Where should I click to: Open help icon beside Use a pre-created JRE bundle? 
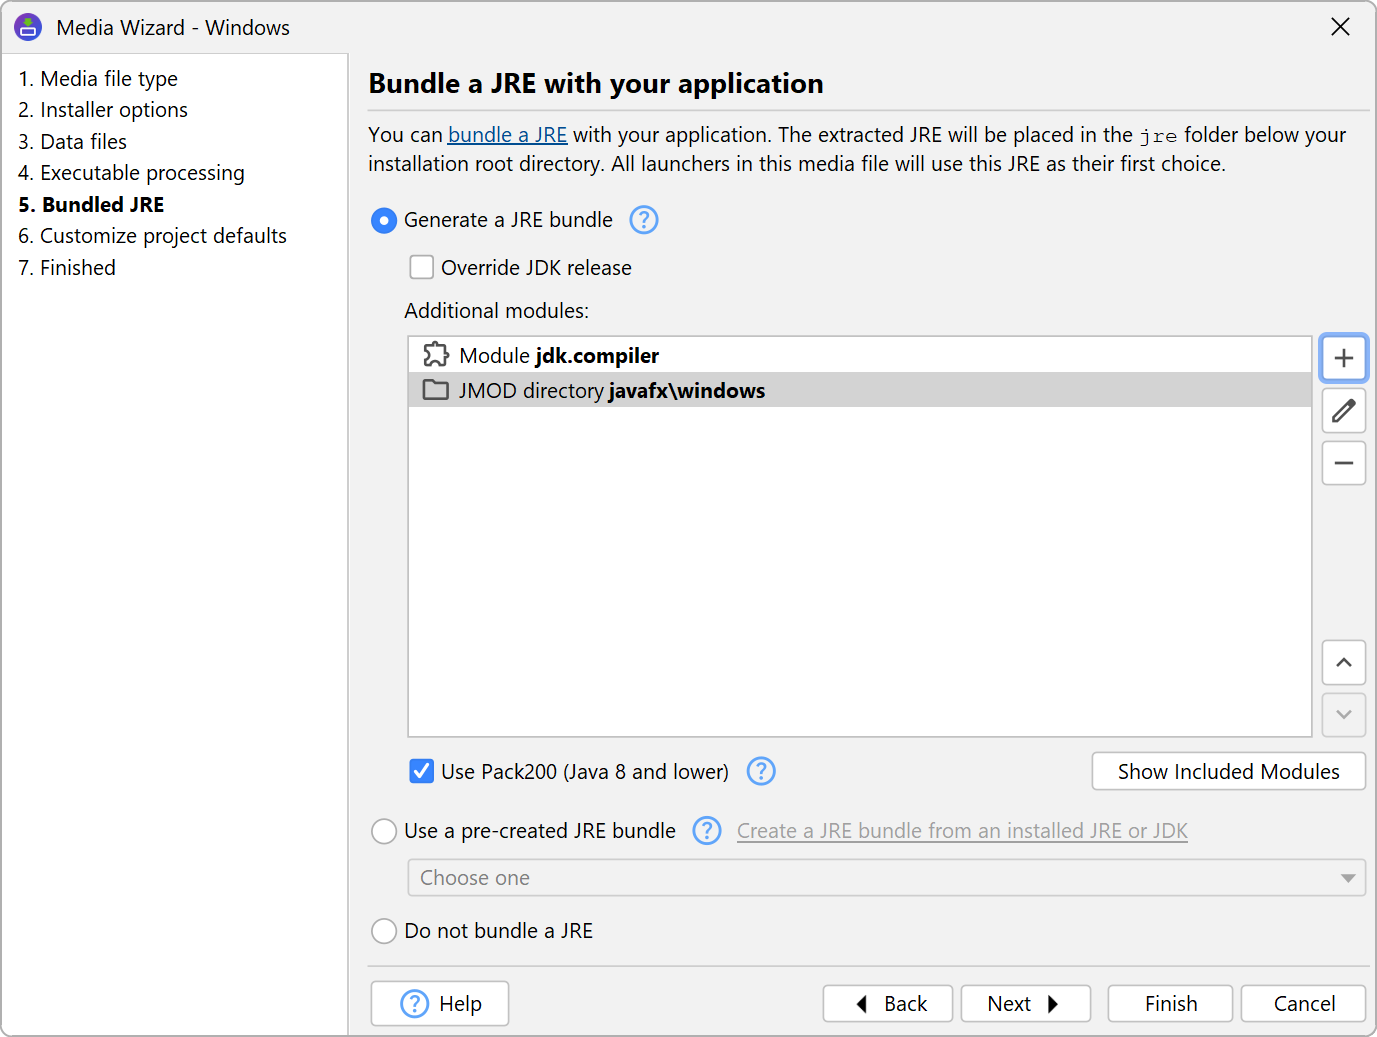pos(707,831)
